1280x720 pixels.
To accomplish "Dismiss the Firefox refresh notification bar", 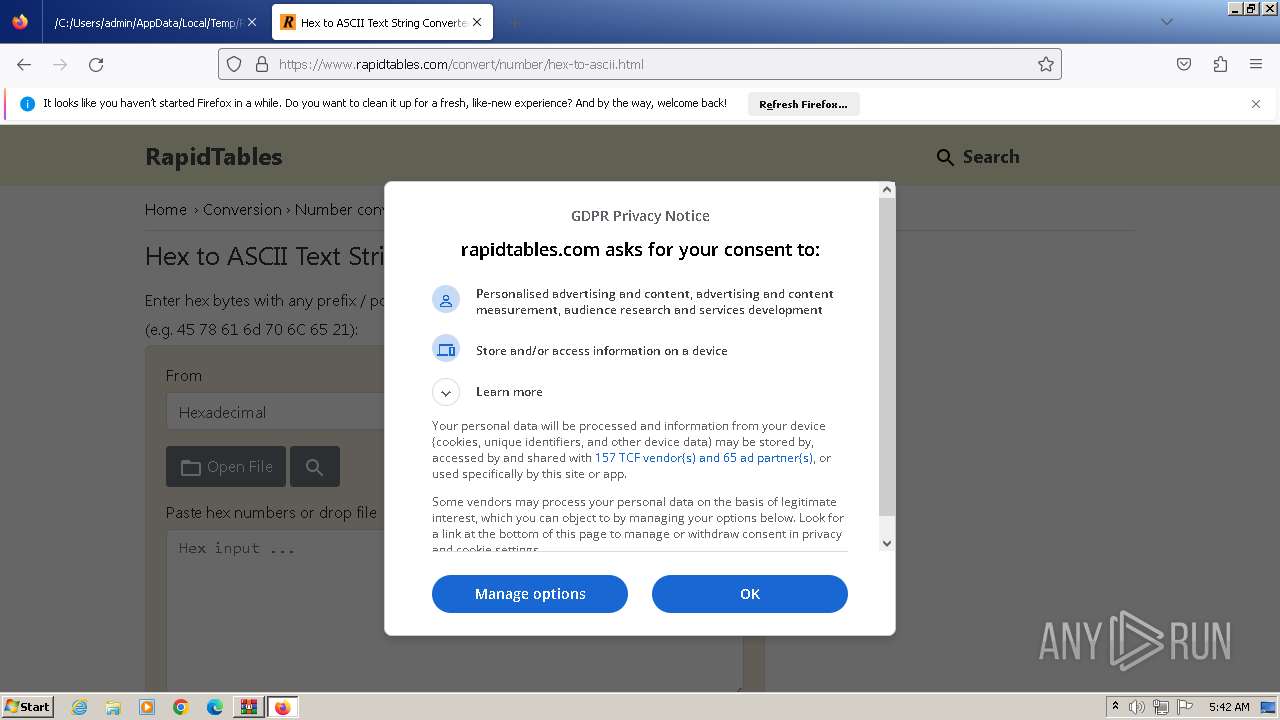I will (x=1256, y=104).
